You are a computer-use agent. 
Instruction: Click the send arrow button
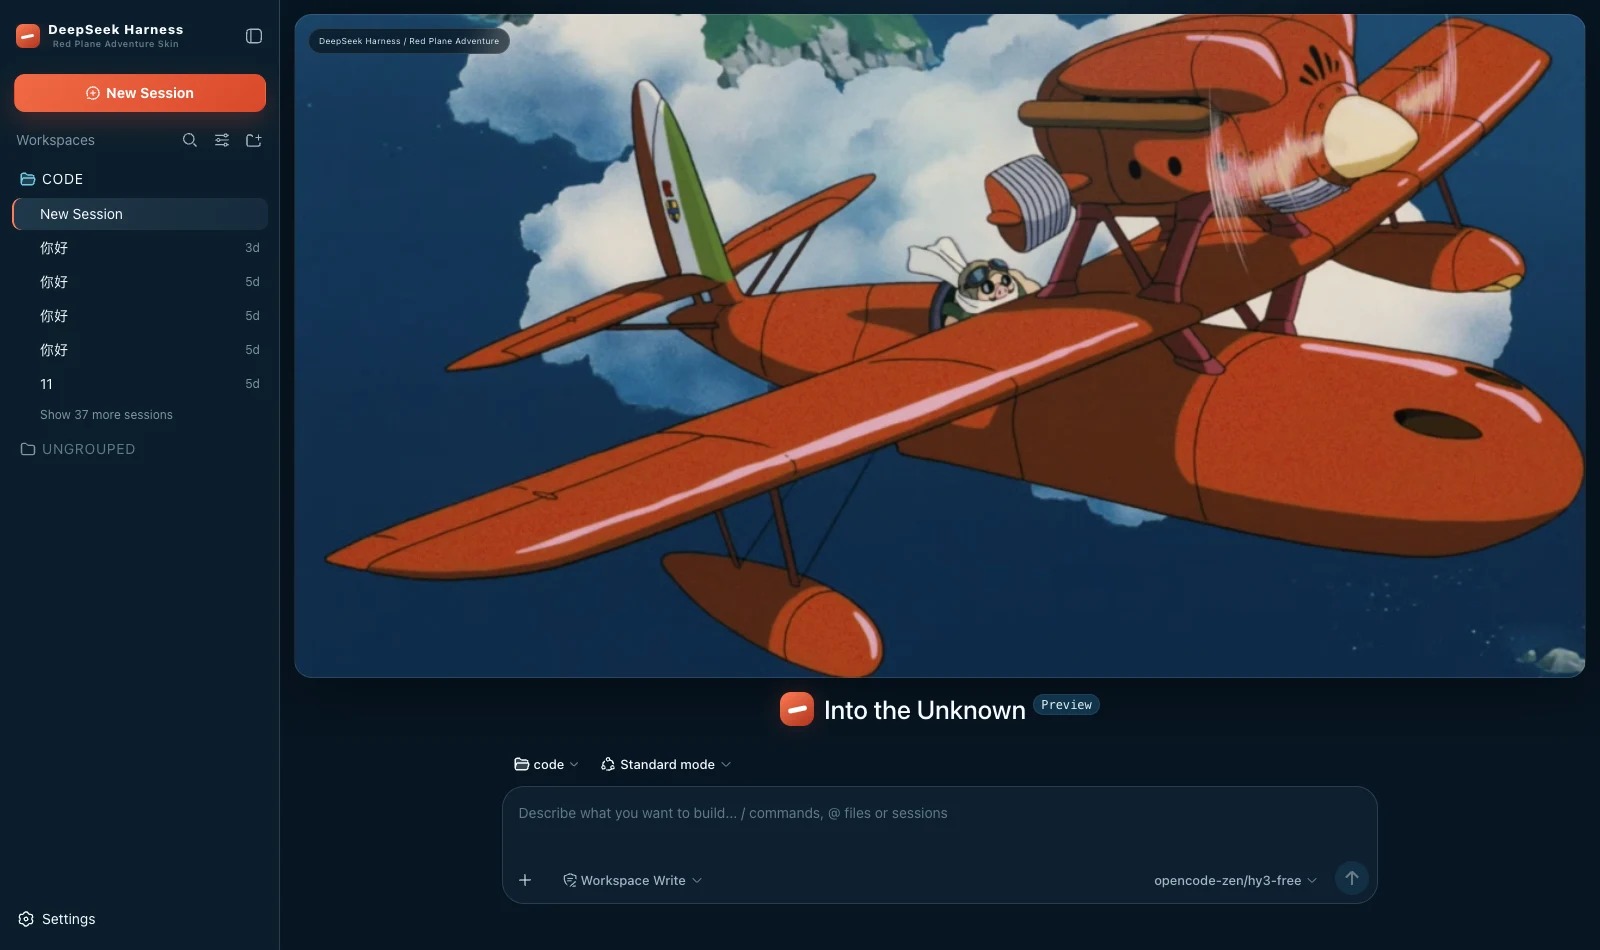coord(1351,878)
